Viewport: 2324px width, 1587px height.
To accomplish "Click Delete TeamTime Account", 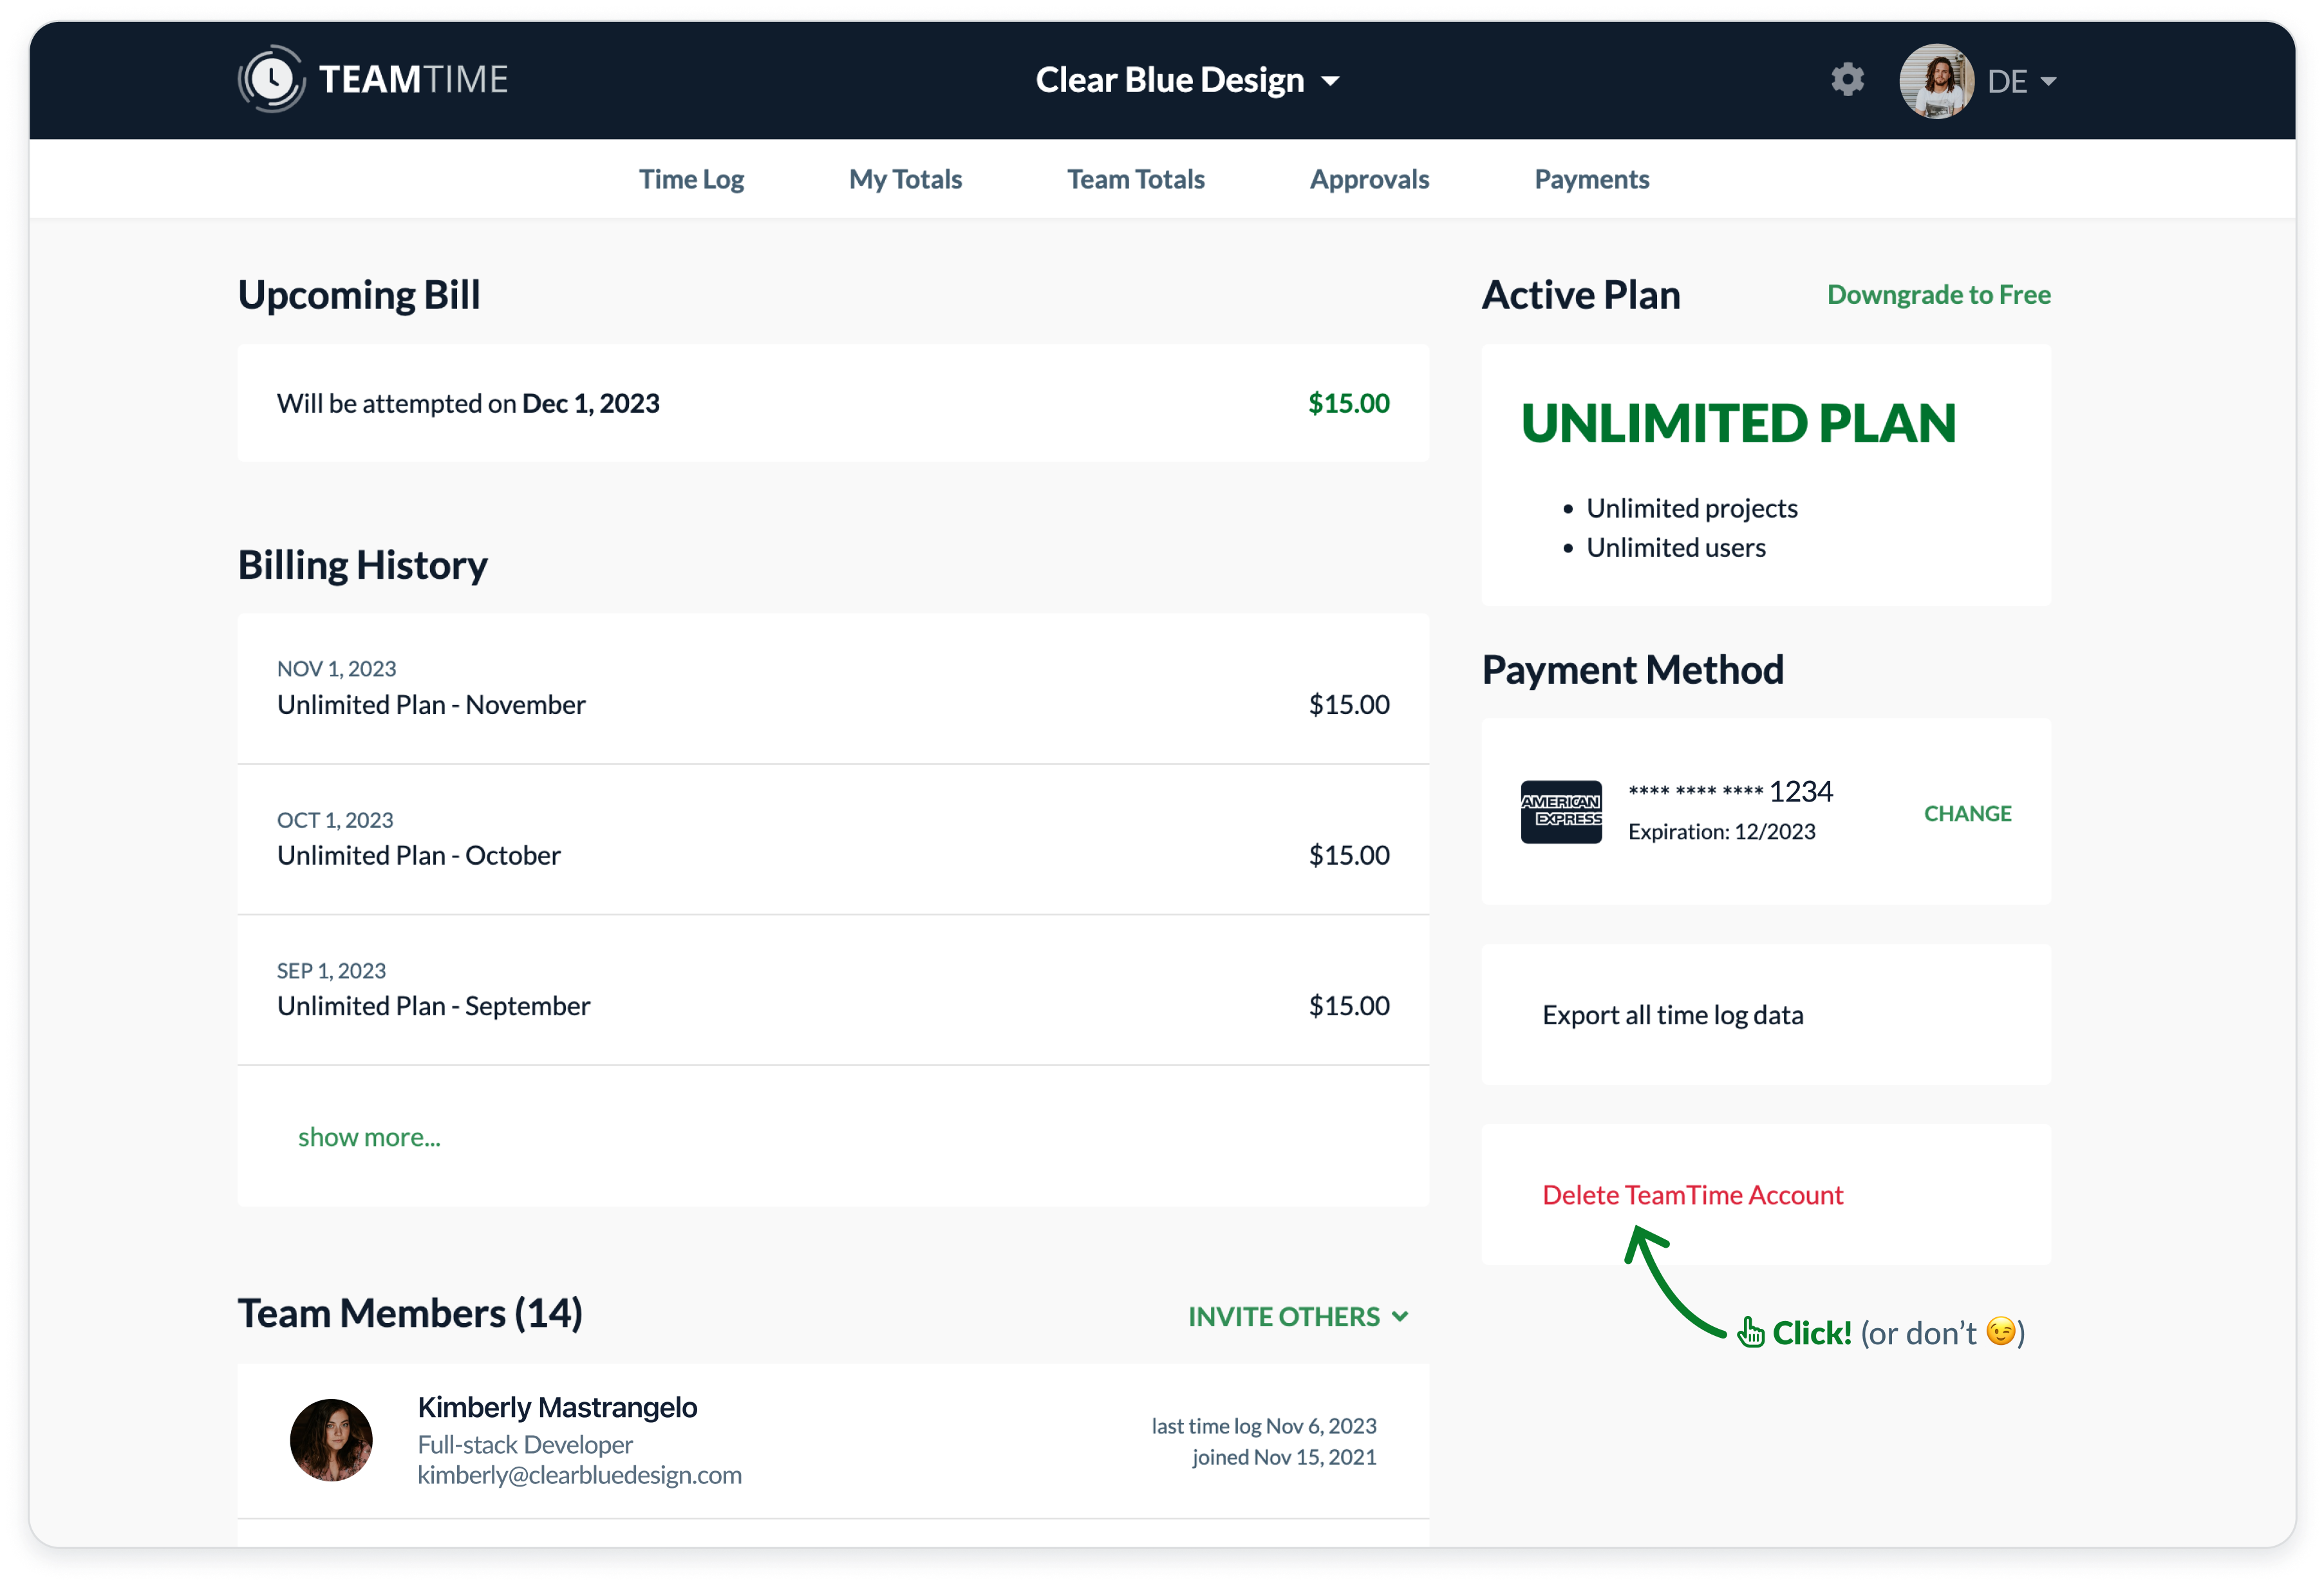I will (x=1692, y=1195).
